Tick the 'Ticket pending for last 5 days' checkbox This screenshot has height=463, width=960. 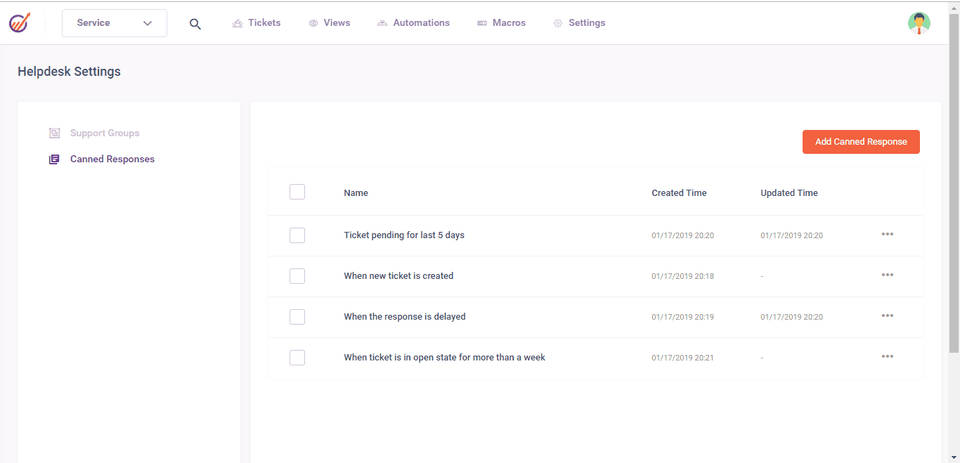(297, 235)
